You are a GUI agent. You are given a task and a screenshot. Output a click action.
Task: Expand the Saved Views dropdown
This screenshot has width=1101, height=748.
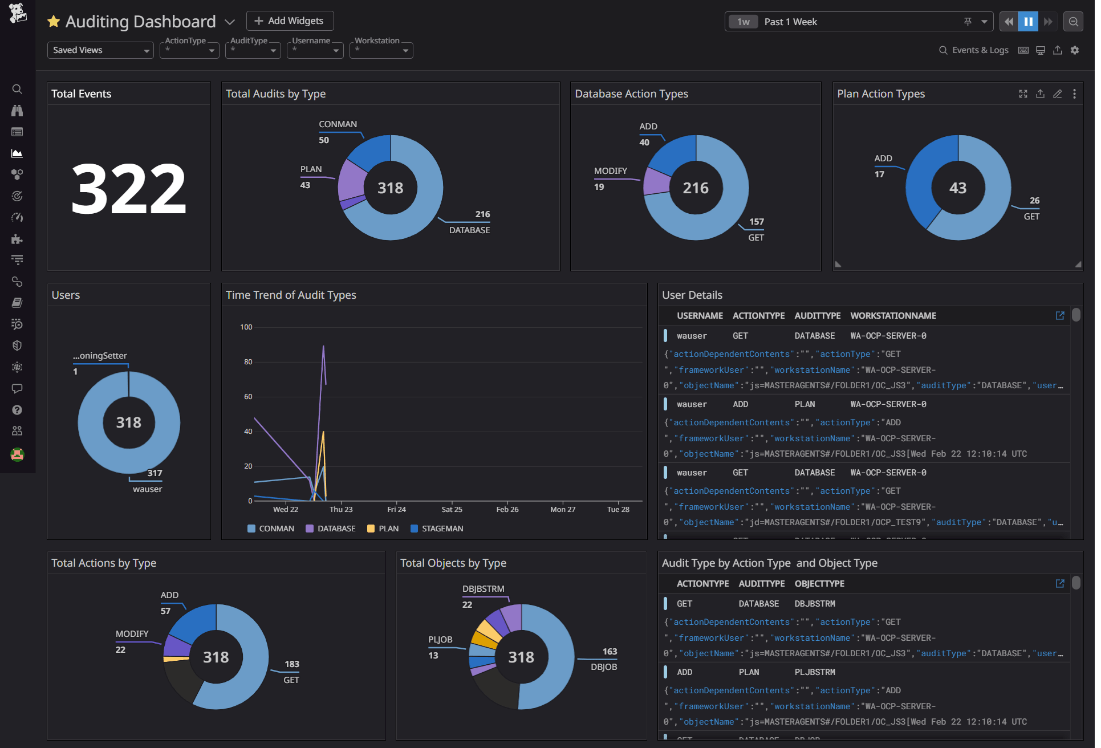(100, 49)
